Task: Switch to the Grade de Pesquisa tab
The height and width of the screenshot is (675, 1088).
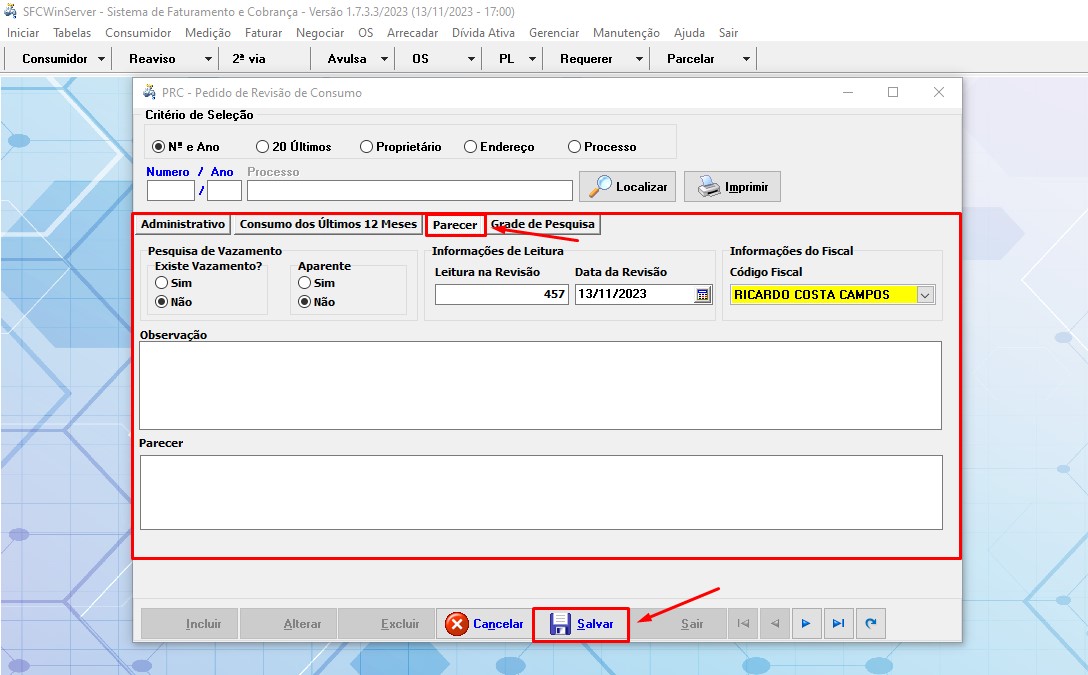Action: click(543, 224)
